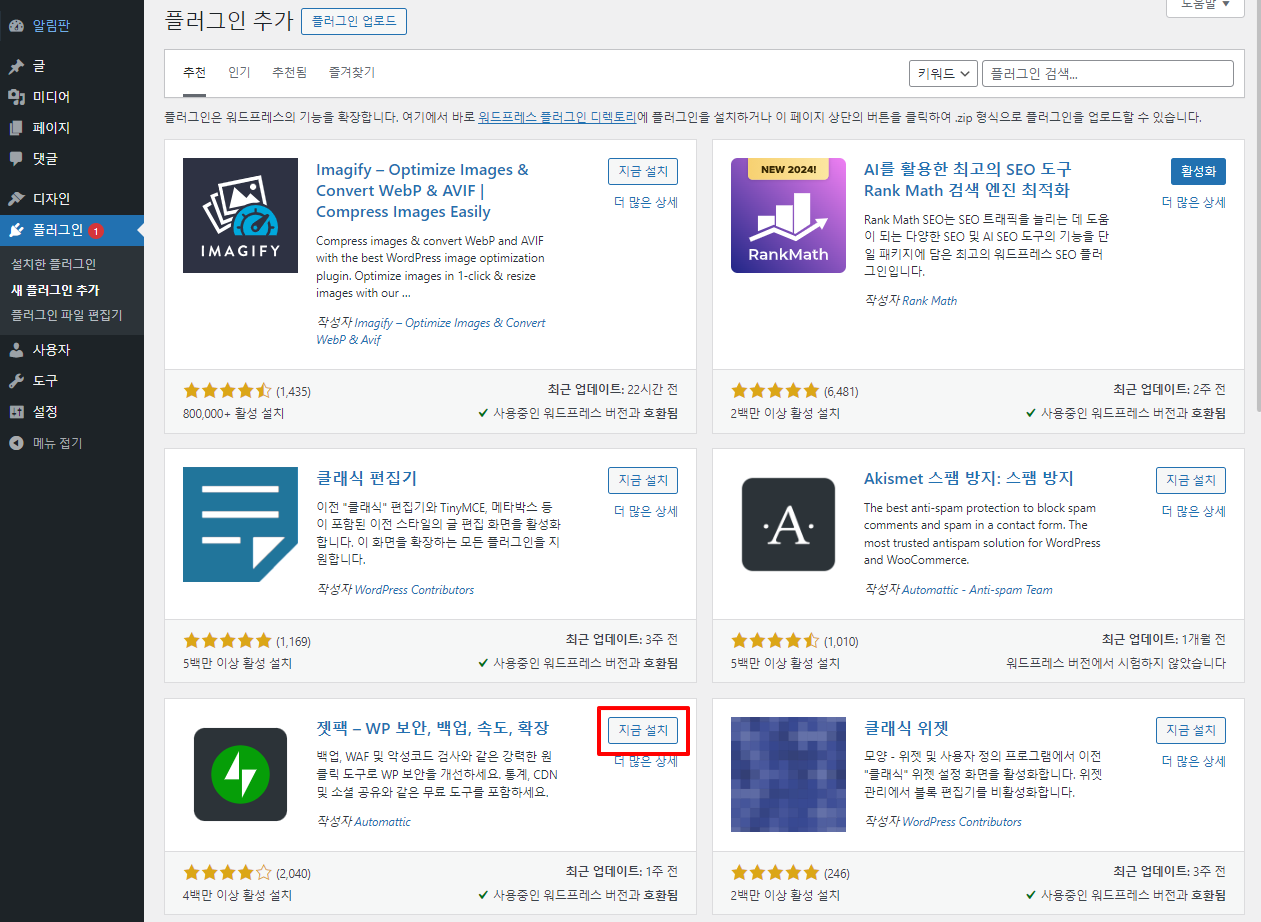Open 더 많은 상세 for Rank Math

[1194, 202]
